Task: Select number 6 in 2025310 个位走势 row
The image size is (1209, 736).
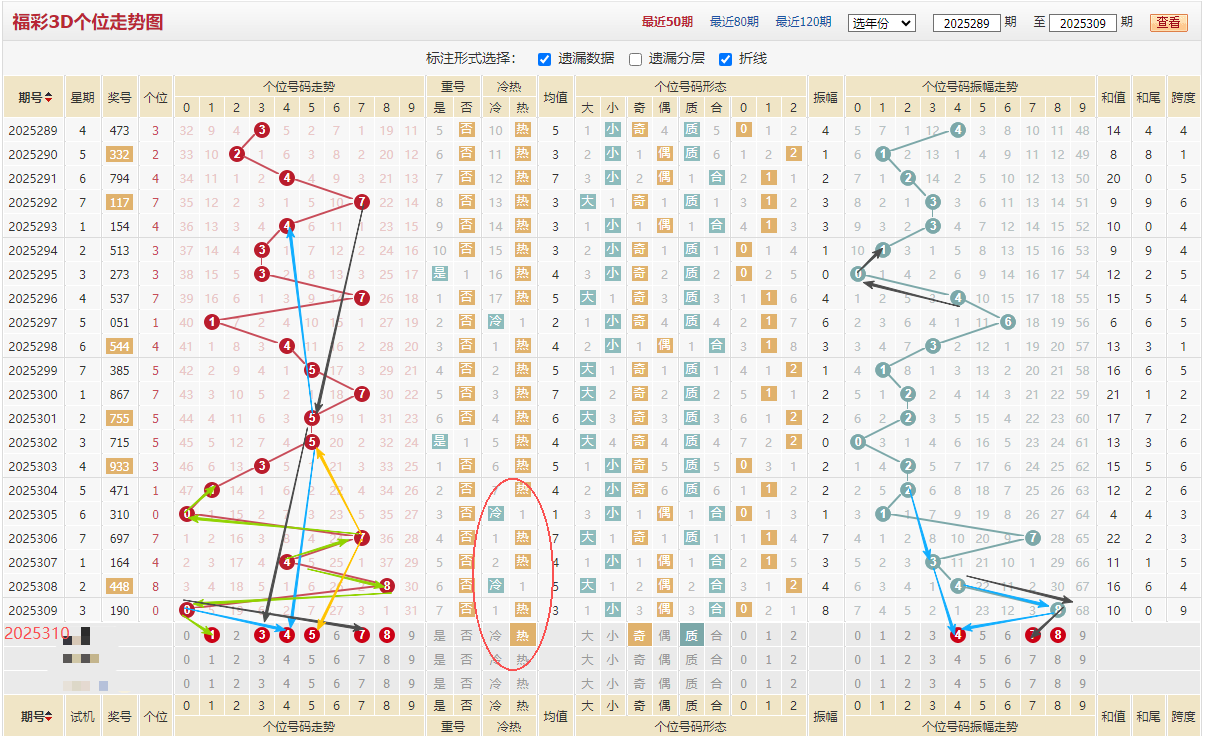Action: point(336,634)
